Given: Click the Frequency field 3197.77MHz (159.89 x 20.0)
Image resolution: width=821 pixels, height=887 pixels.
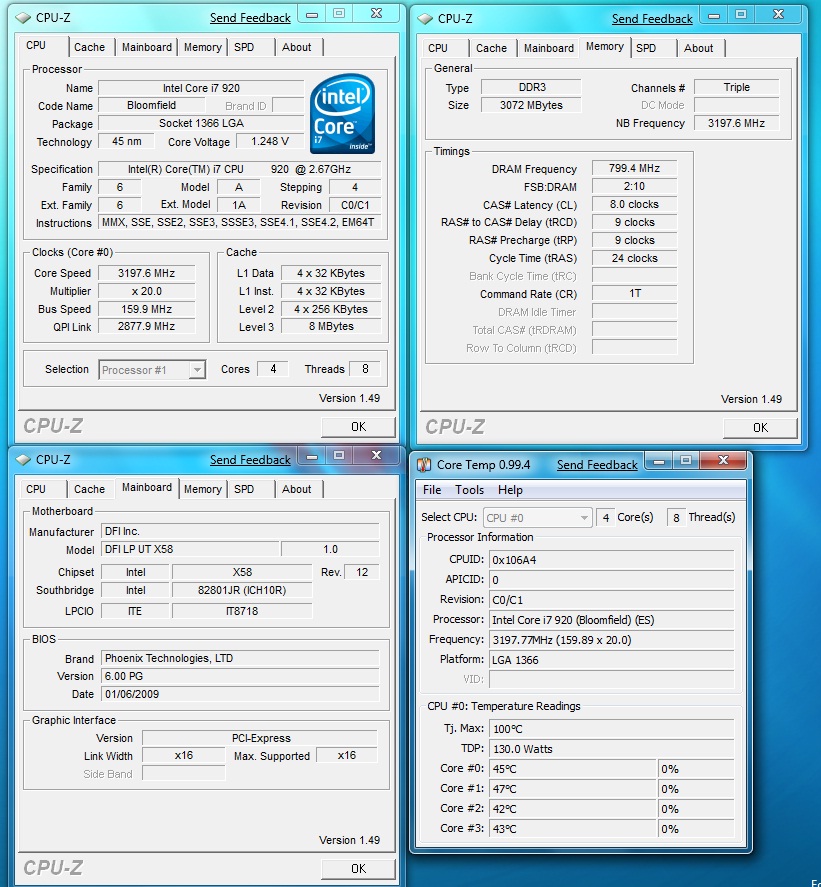Looking at the screenshot, I should point(611,640).
